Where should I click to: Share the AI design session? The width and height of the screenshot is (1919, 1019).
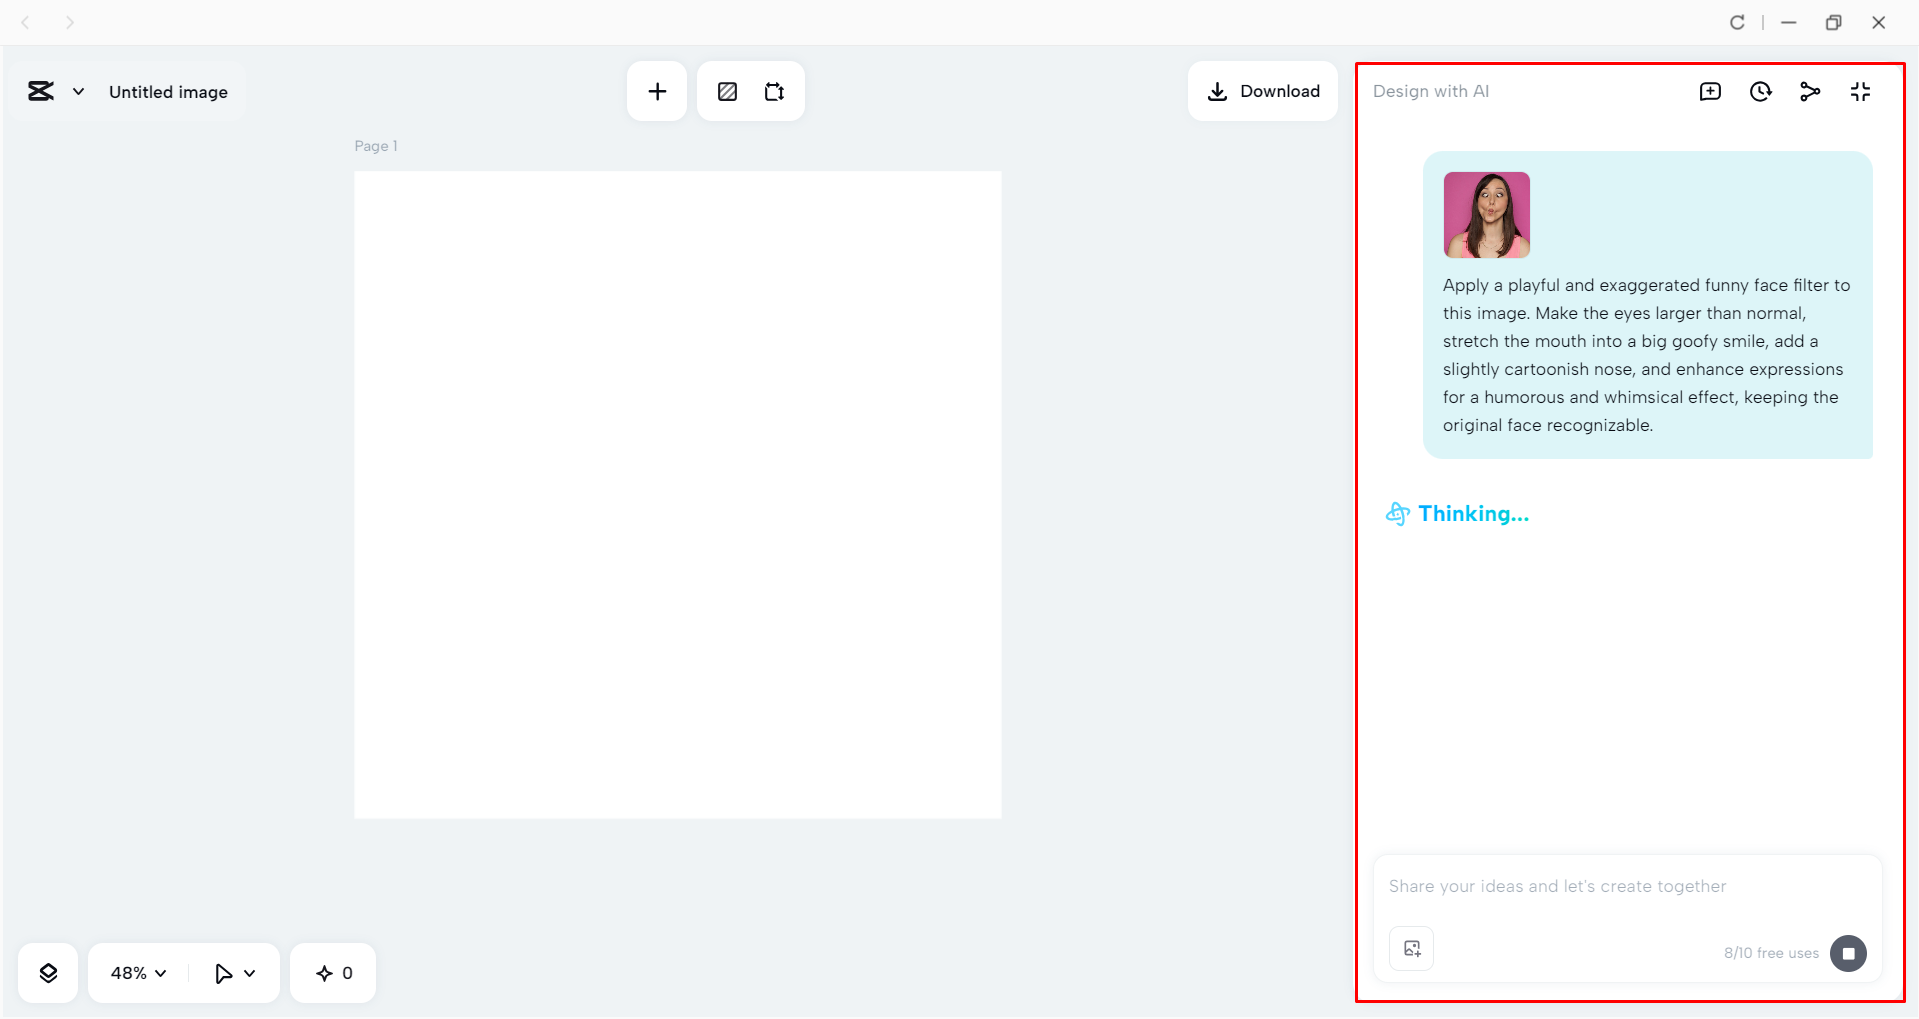1811,91
